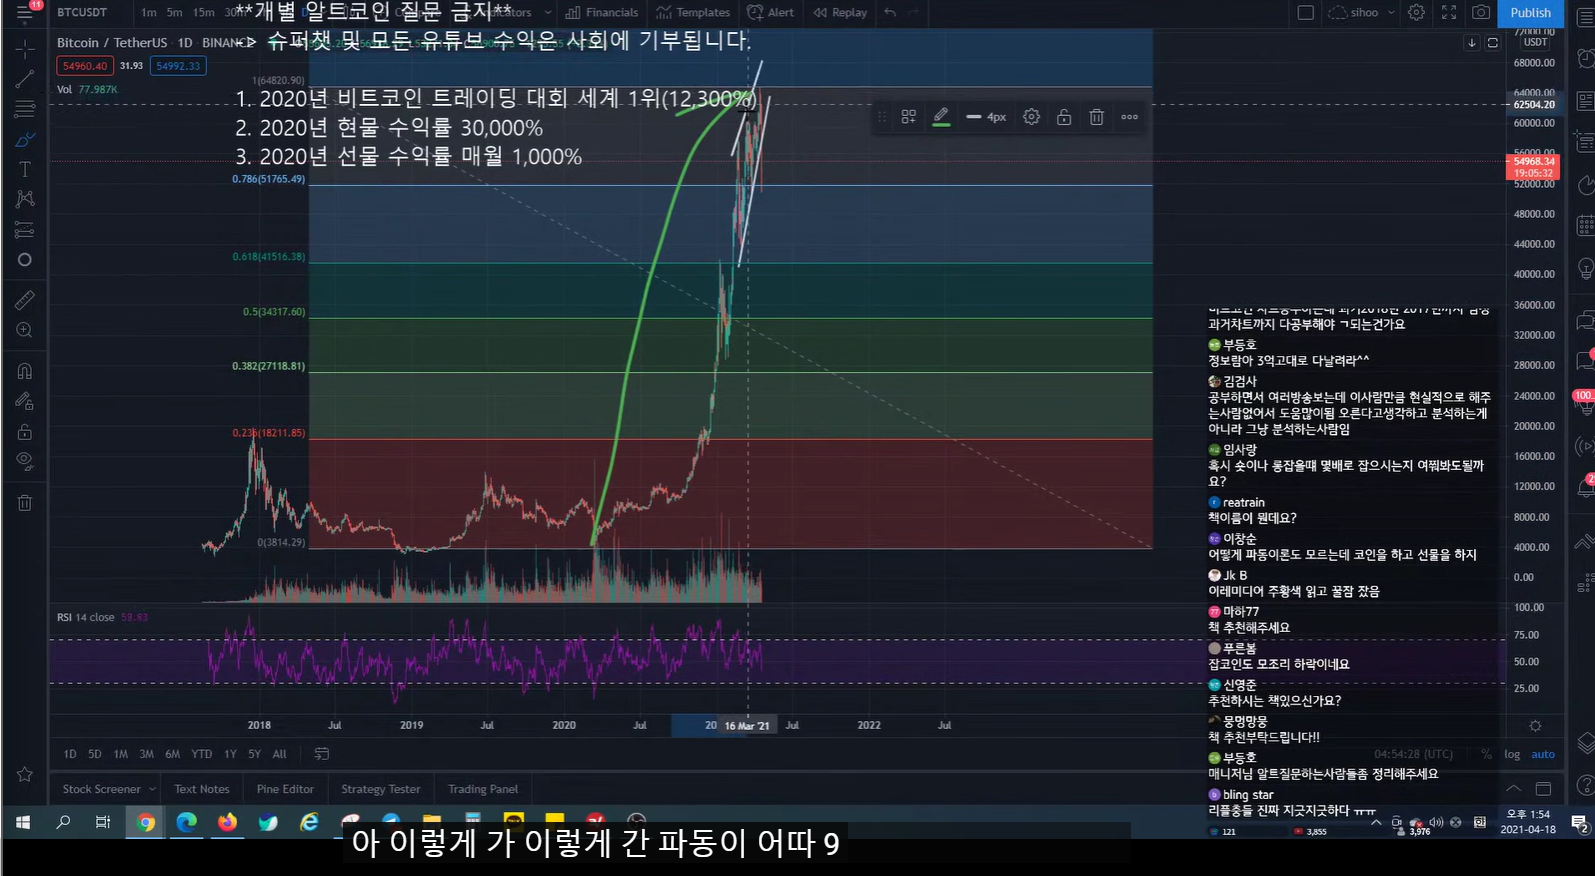Switch to the 15m timeframe
The width and height of the screenshot is (1595, 876).
(203, 13)
